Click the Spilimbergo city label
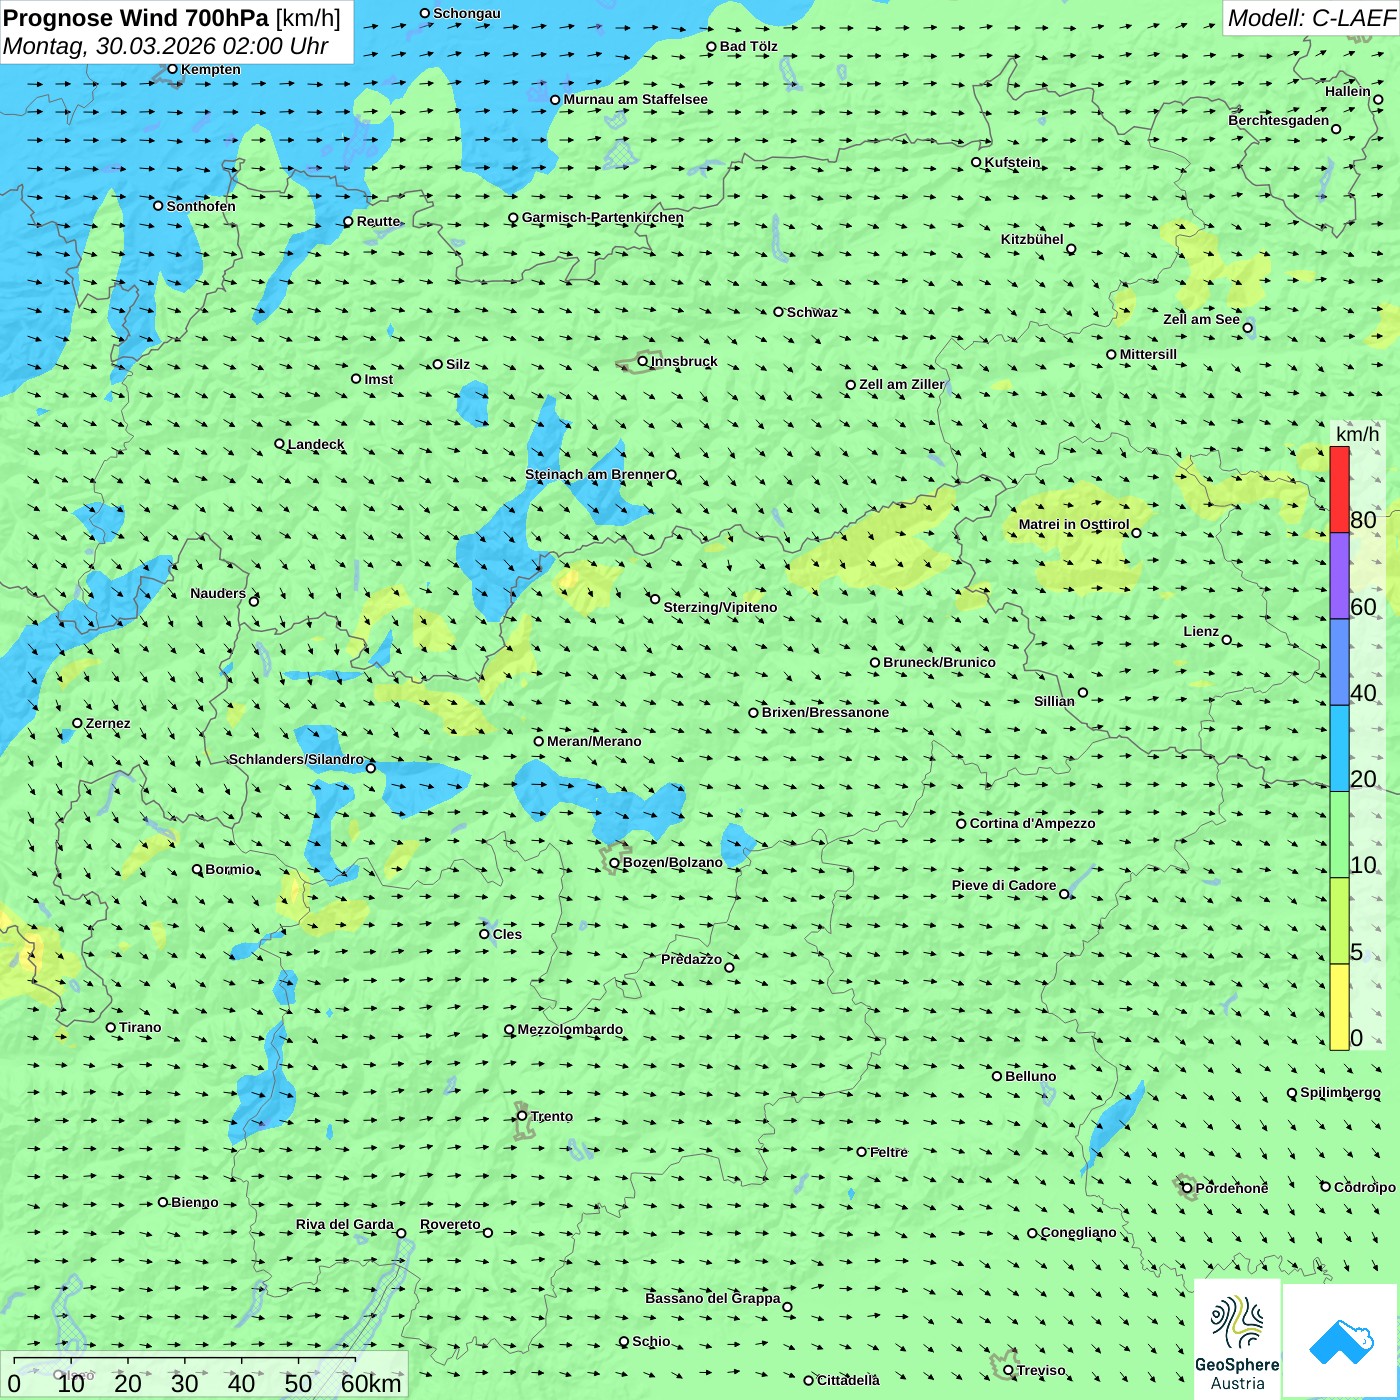1400x1400 pixels. [1340, 1092]
